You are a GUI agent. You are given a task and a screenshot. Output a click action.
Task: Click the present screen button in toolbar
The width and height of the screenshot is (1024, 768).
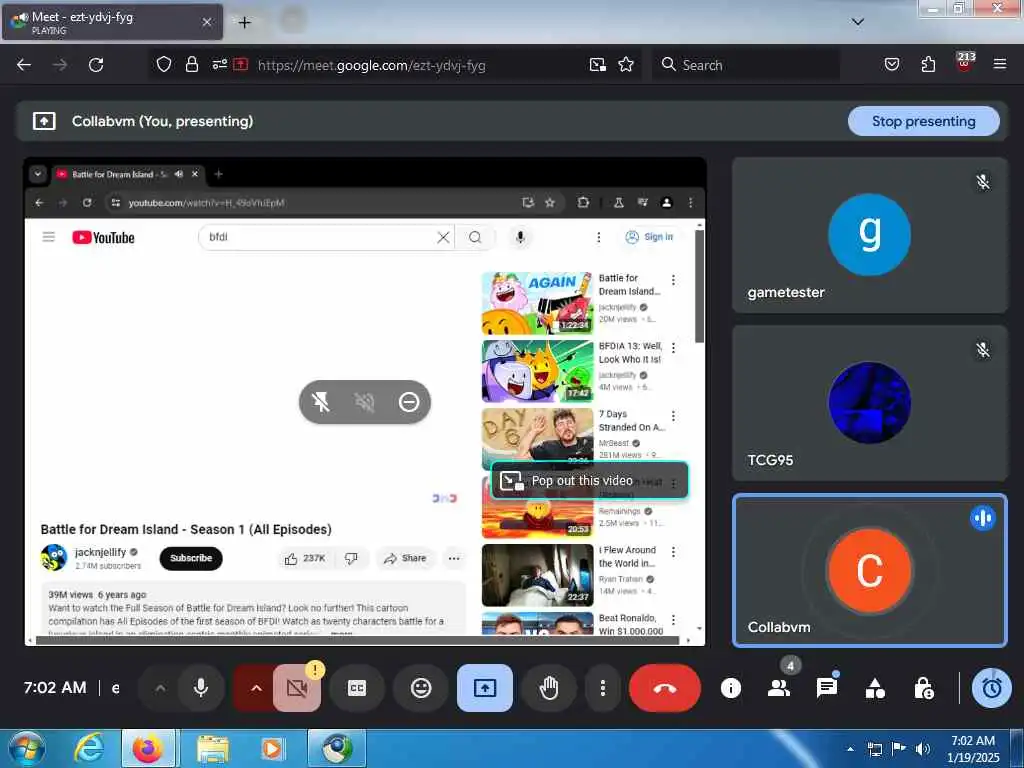click(485, 688)
